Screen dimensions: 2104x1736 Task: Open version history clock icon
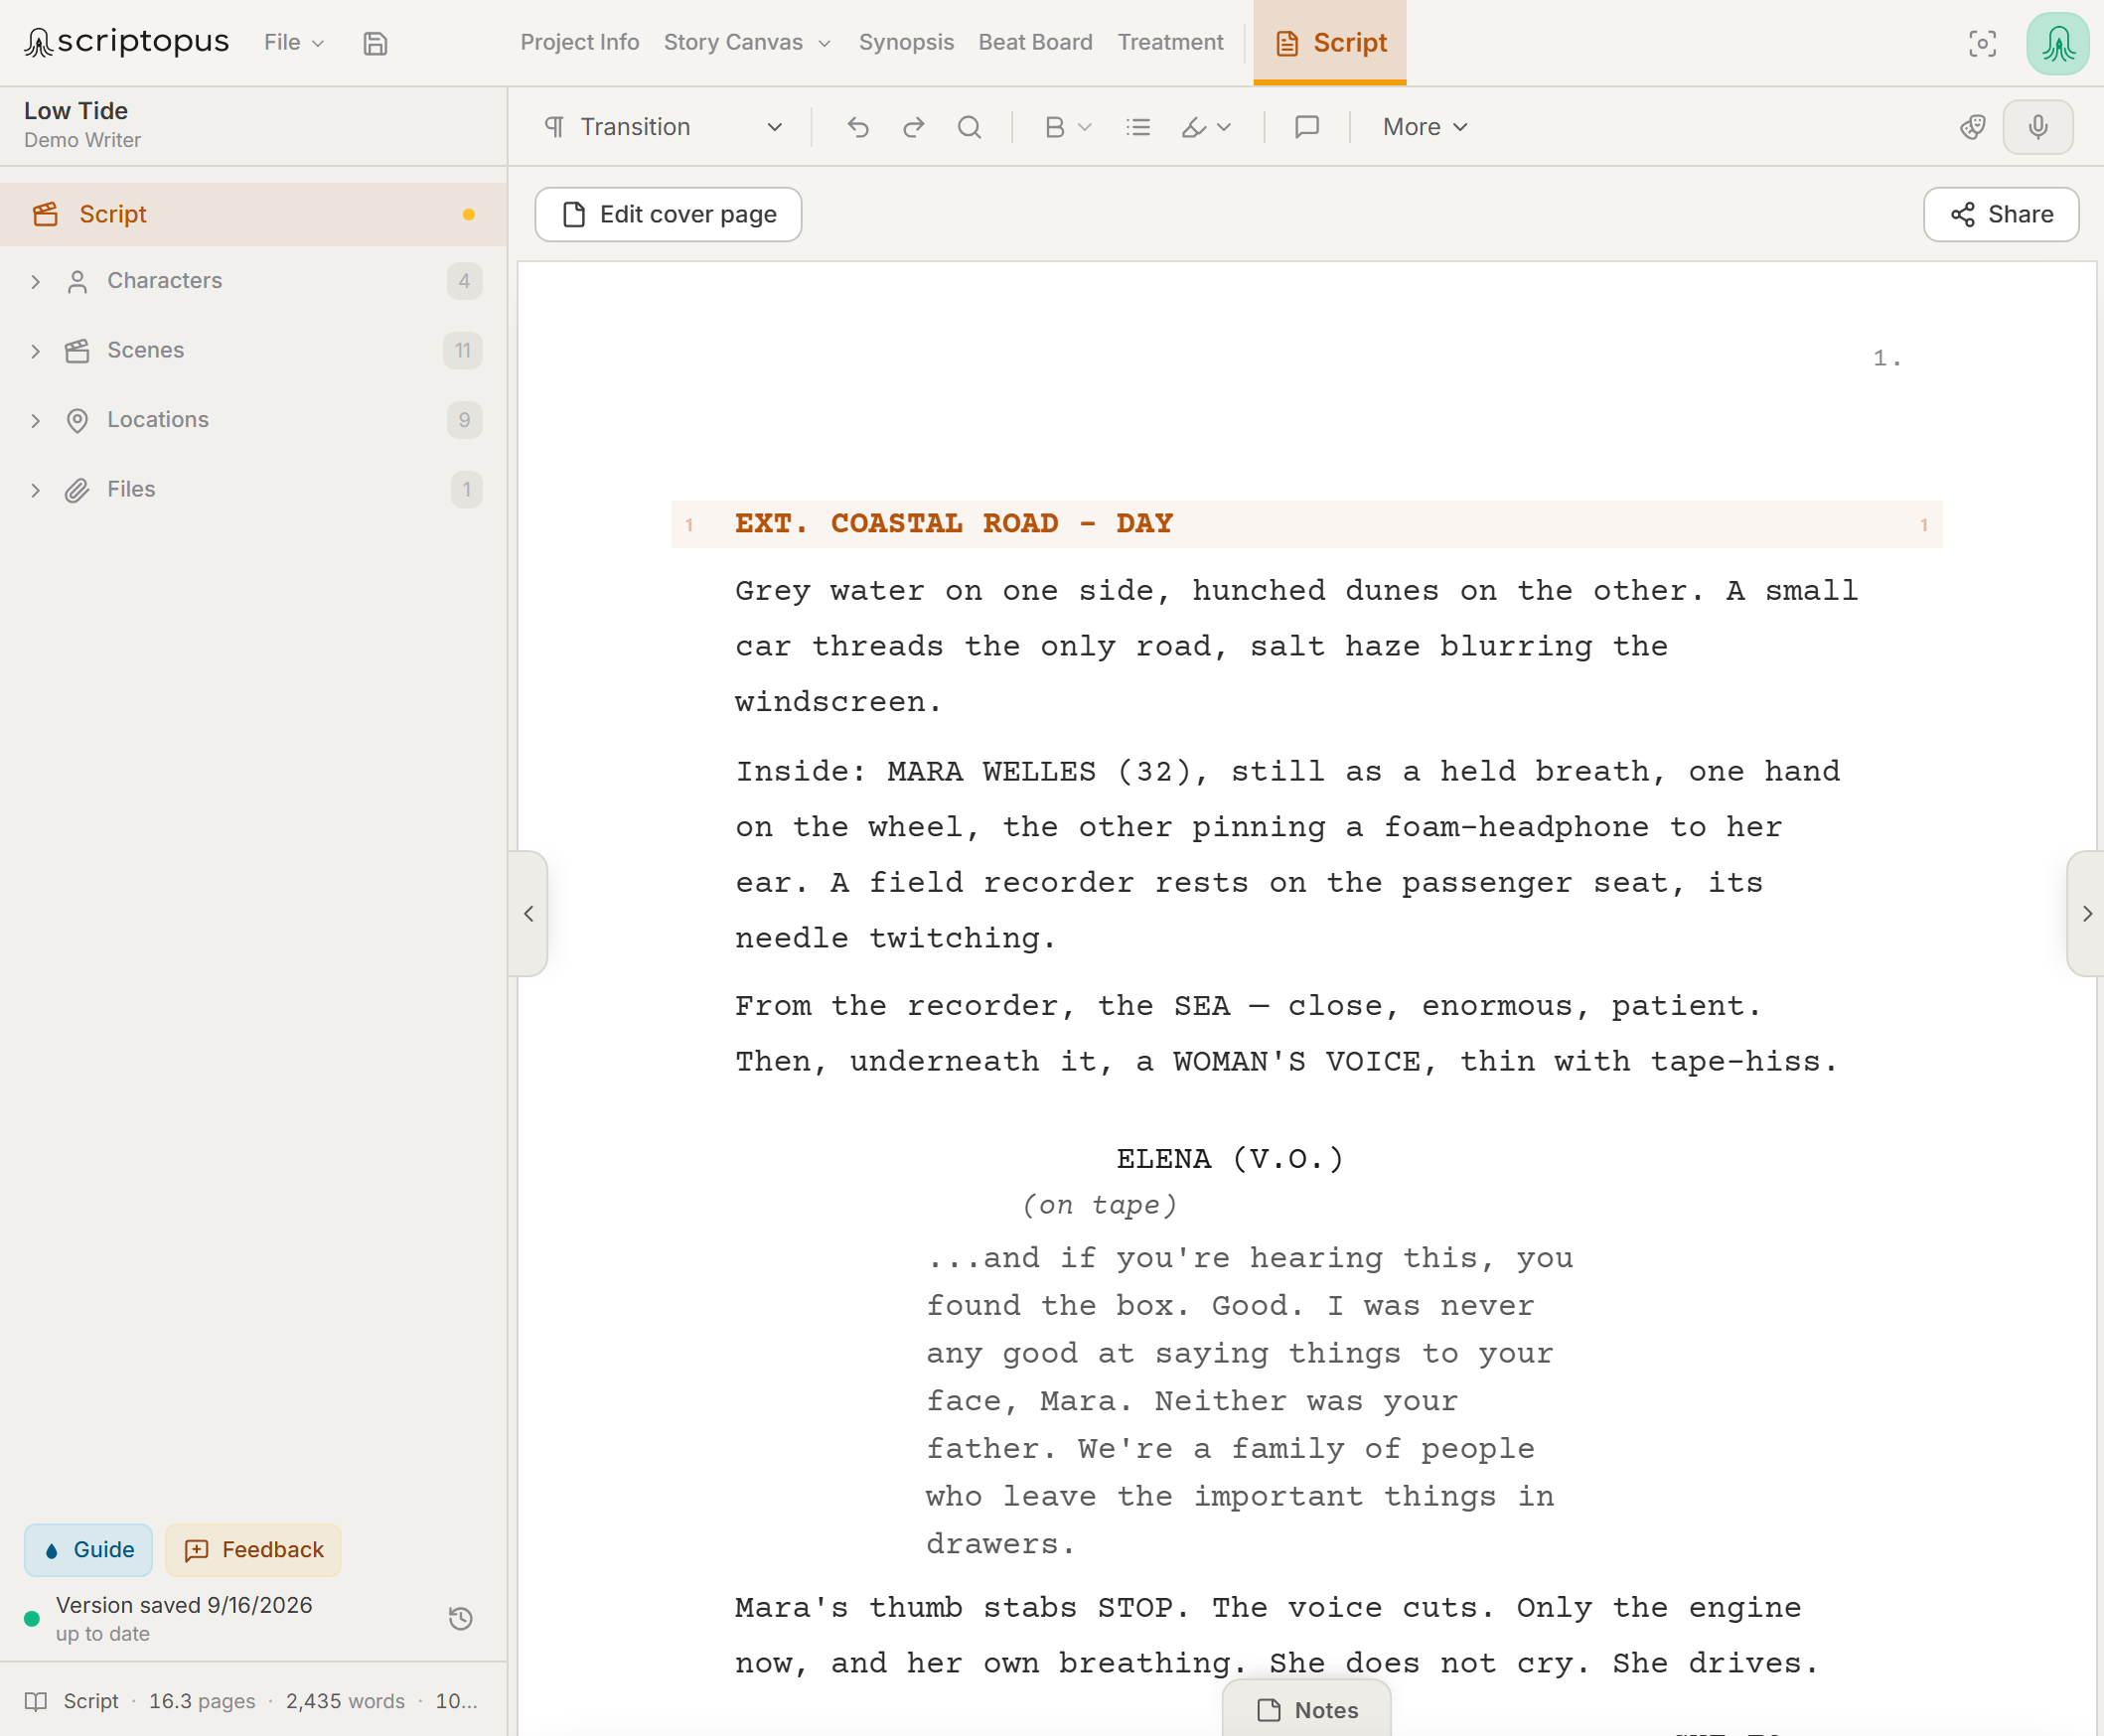(x=461, y=1618)
